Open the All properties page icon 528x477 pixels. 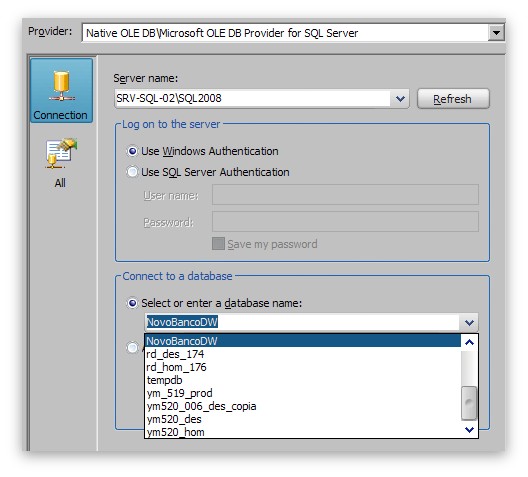61,163
